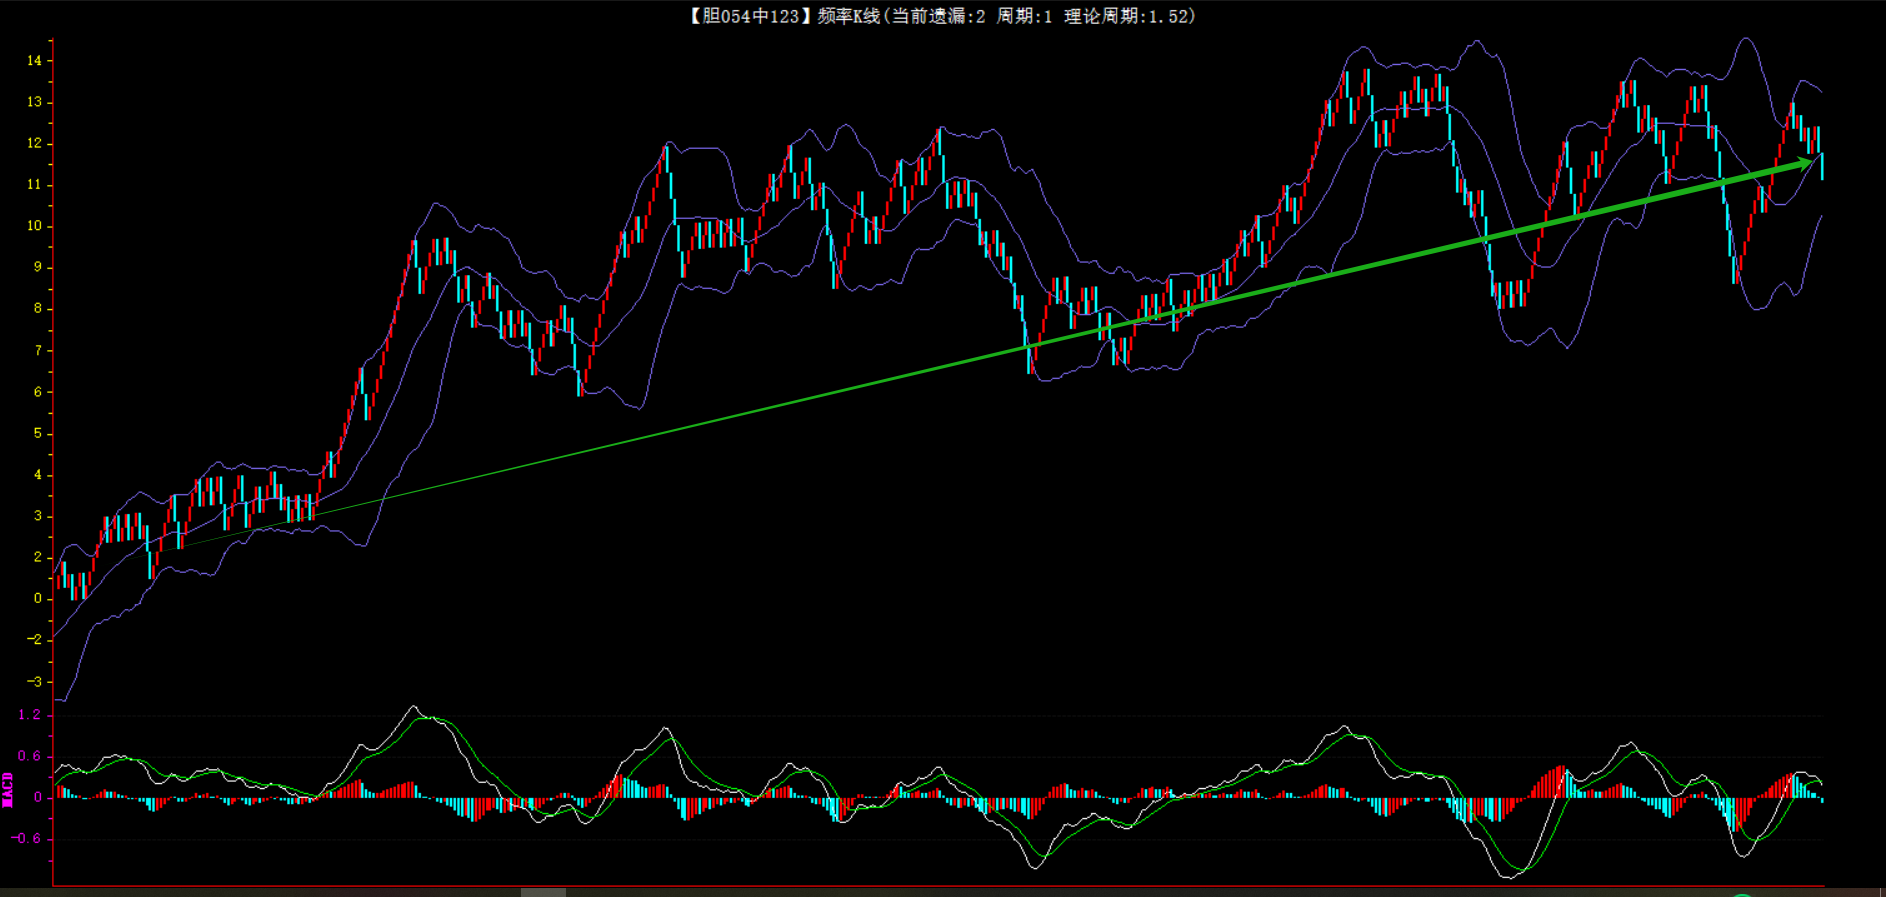1886x897 pixels.
Task: Click the -2 label on y-axis
Action: pyautogui.click(x=35, y=640)
